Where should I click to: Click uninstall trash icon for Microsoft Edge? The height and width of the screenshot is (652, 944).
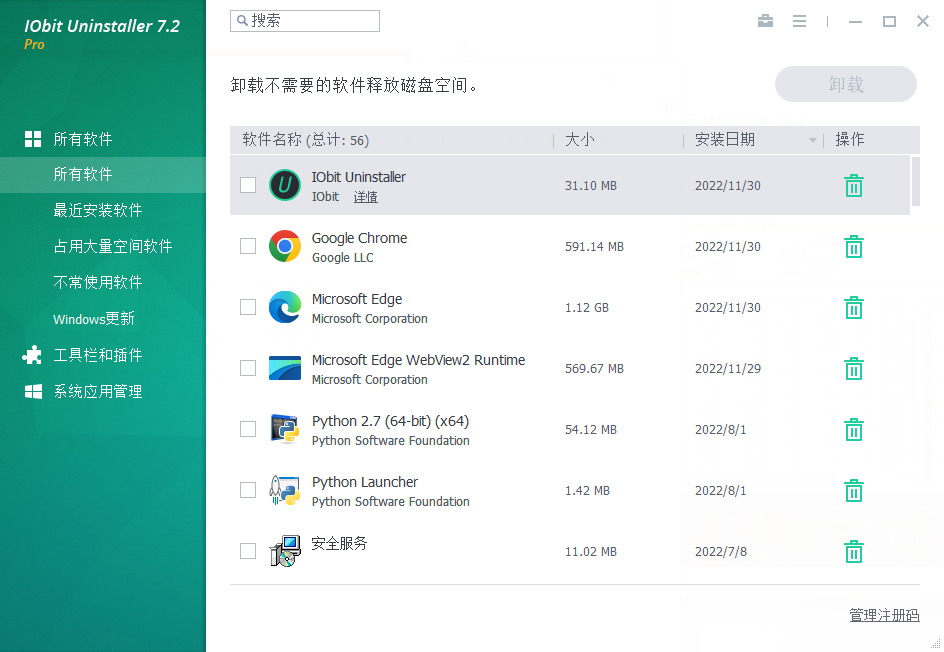tap(853, 308)
